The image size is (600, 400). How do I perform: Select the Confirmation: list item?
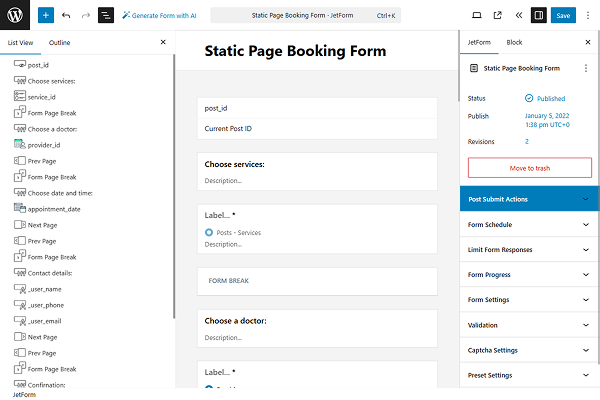(x=46, y=385)
